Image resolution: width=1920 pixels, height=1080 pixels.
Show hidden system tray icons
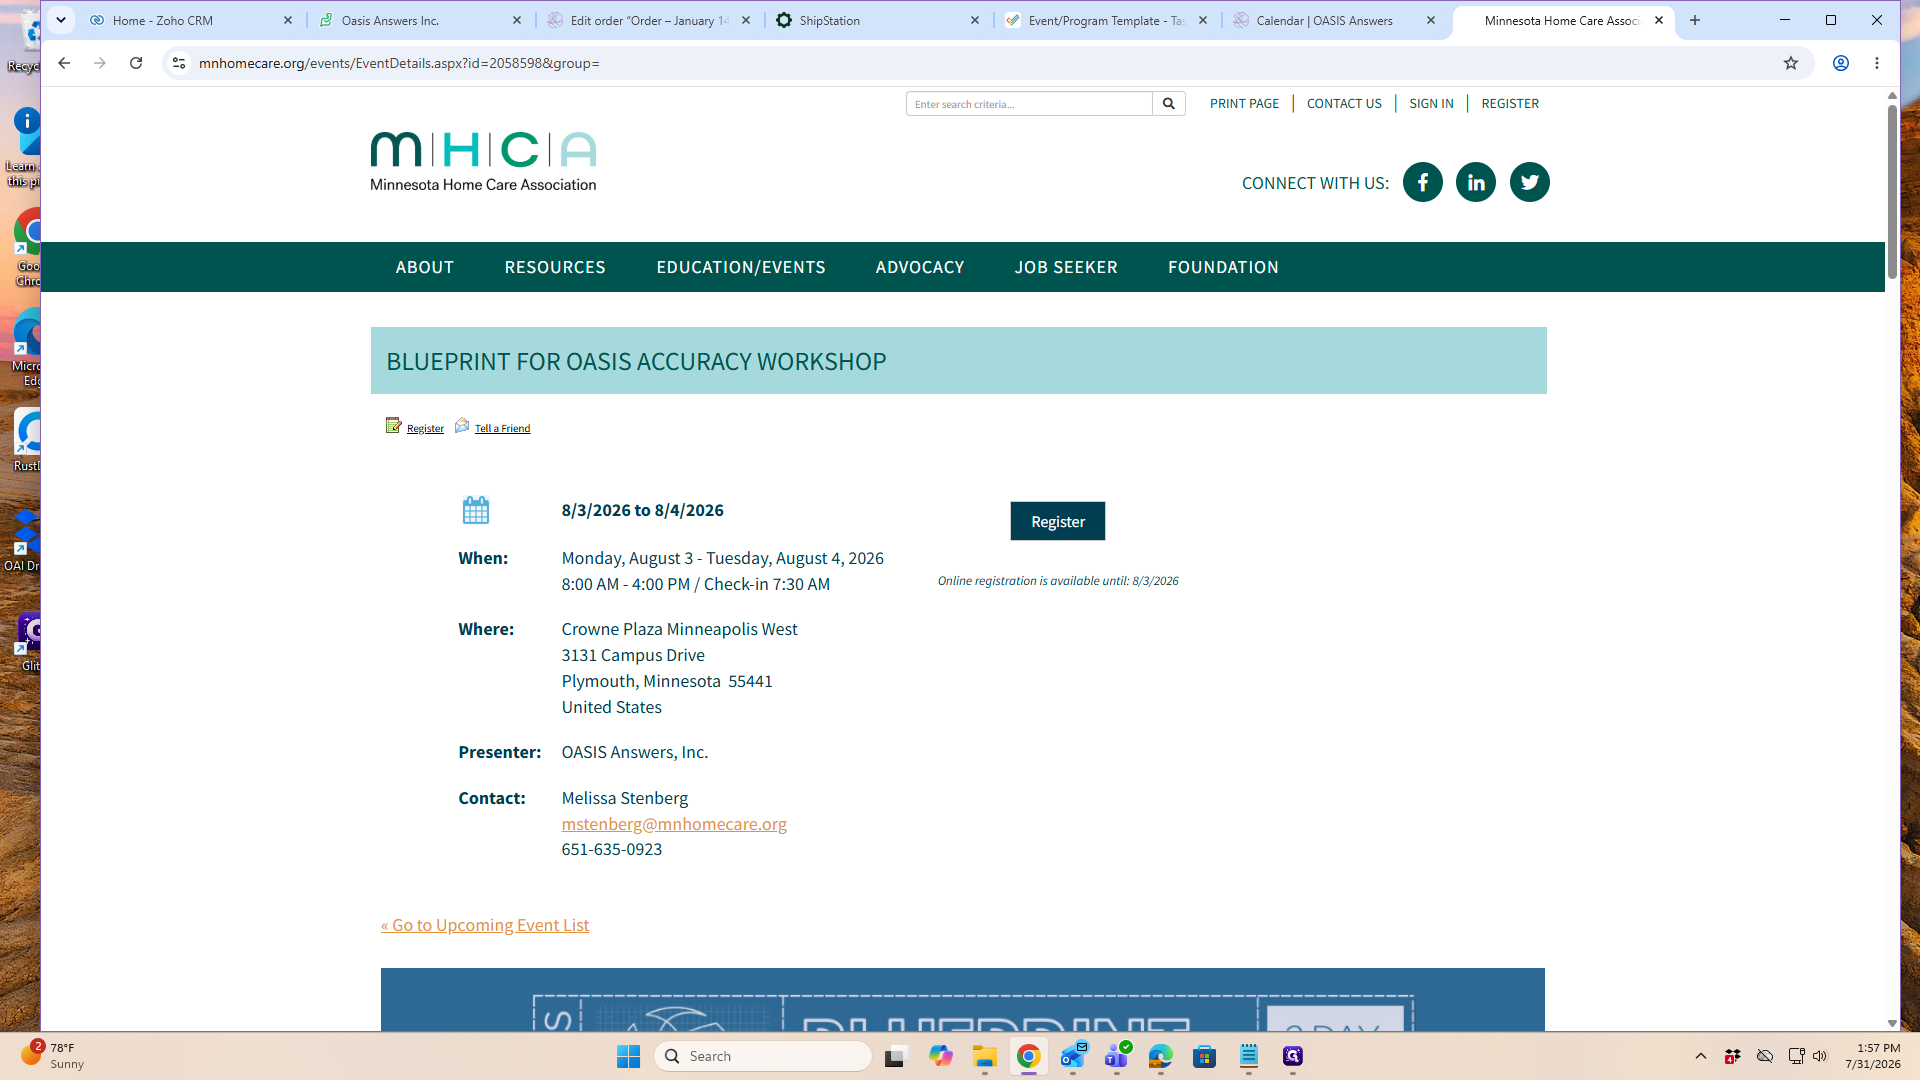point(1700,1056)
